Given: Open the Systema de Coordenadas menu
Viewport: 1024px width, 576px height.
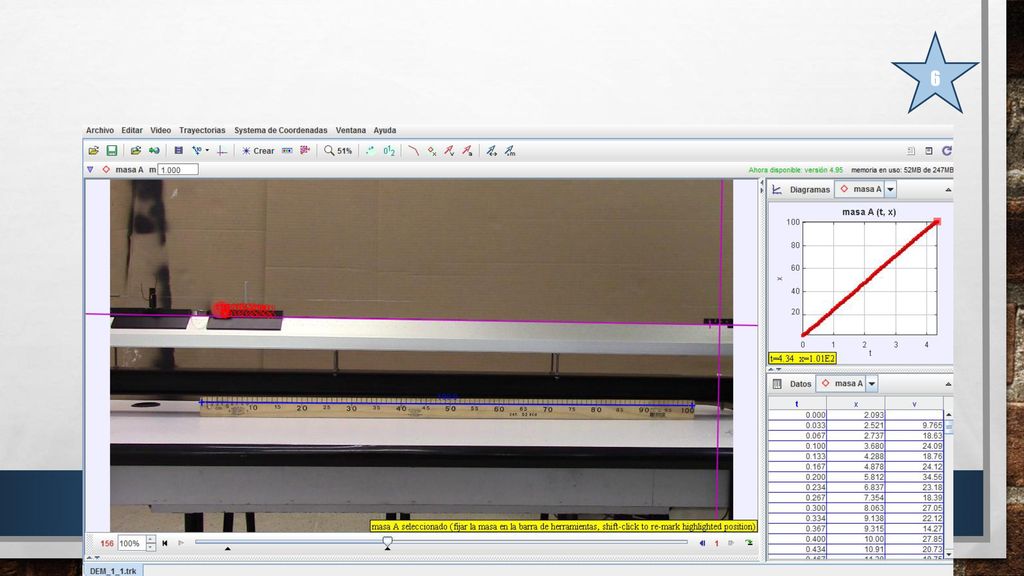Looking at the screenshot, I should pyautogui.click(x=281, y=131).
